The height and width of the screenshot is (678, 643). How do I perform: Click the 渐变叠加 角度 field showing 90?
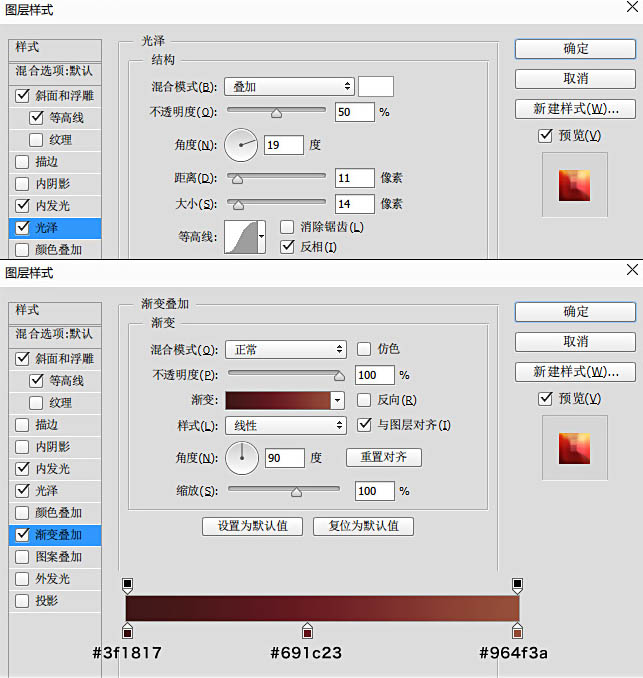coord(285,458)
